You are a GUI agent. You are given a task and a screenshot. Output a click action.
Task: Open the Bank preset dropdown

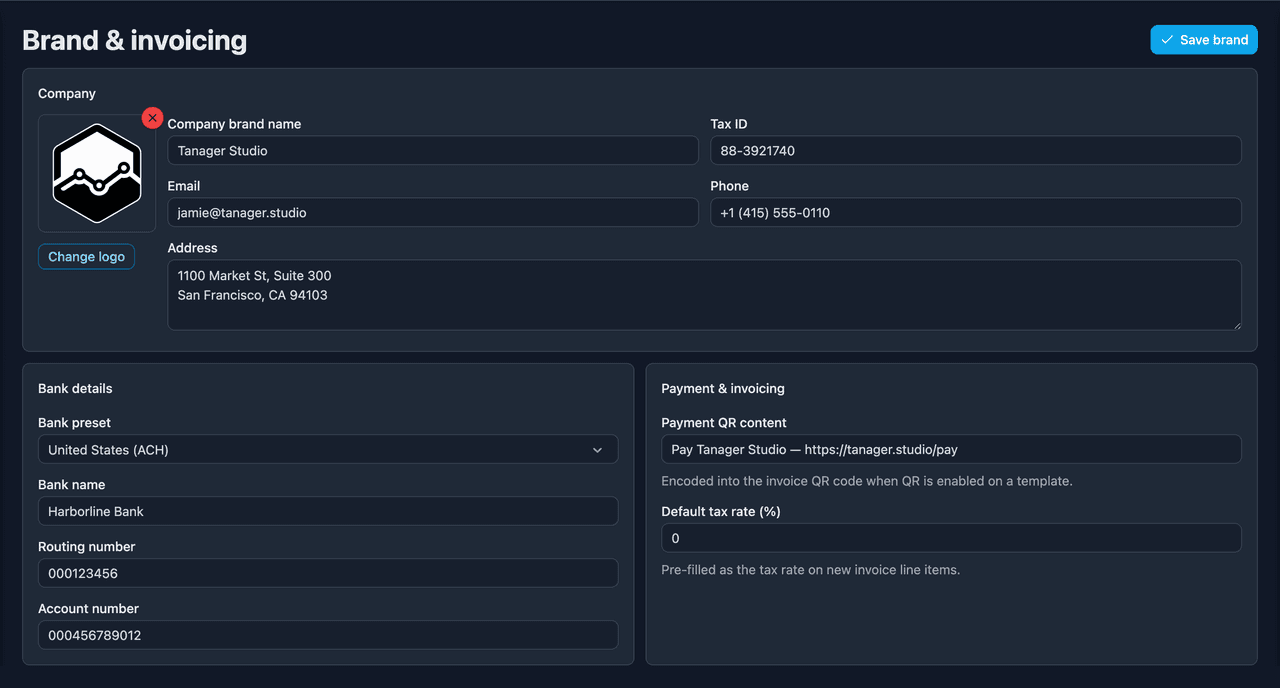point(328,450)
